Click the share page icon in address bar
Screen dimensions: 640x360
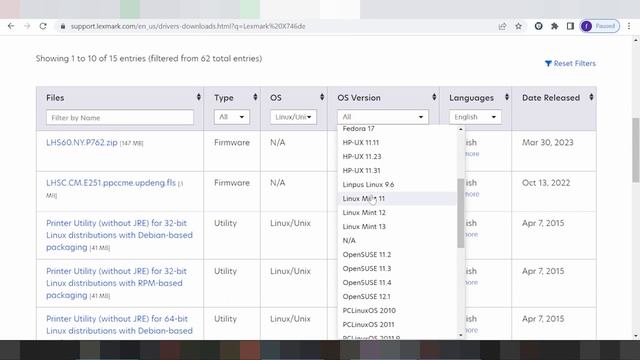point(502,26)
